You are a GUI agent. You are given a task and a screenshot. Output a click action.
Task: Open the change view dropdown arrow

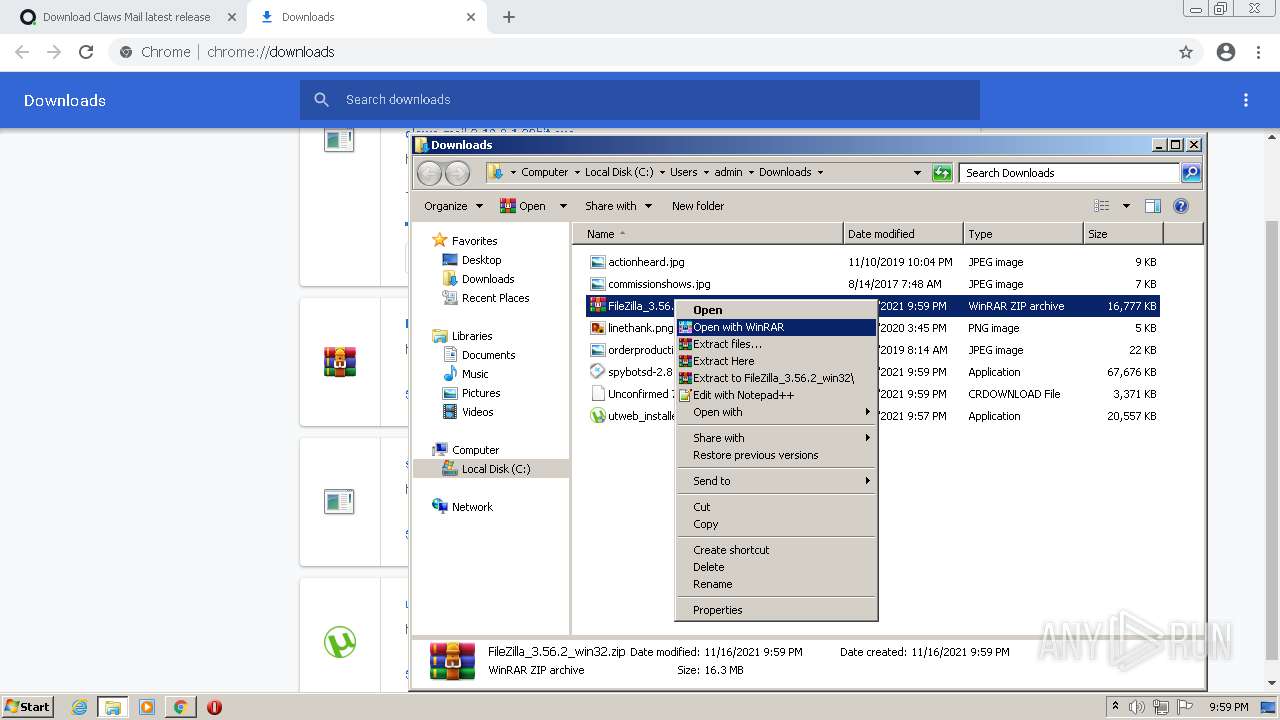tap(1126, 206)
